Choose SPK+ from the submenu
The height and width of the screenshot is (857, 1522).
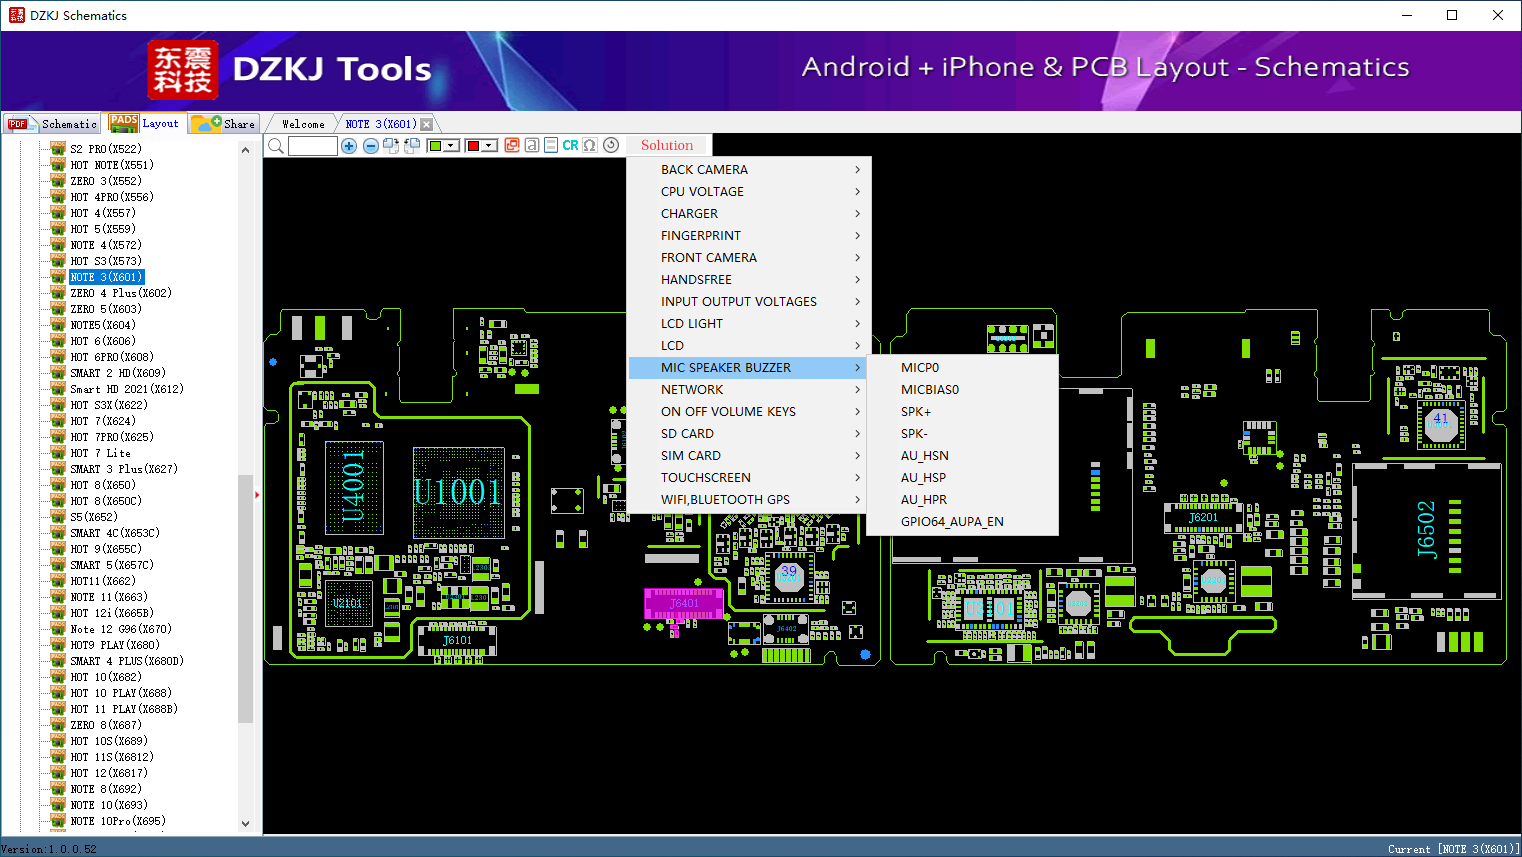pos(962,412)
